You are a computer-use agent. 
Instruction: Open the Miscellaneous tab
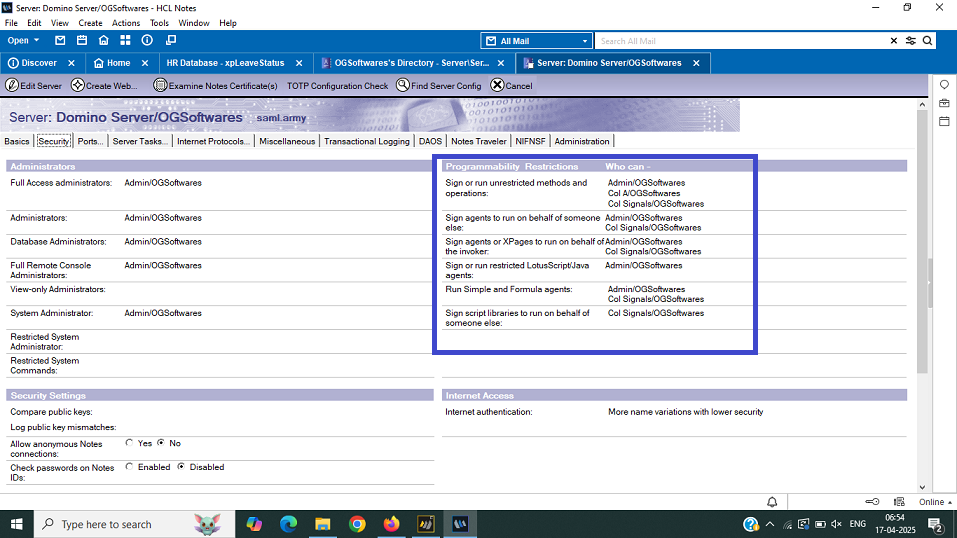(287, 141)
